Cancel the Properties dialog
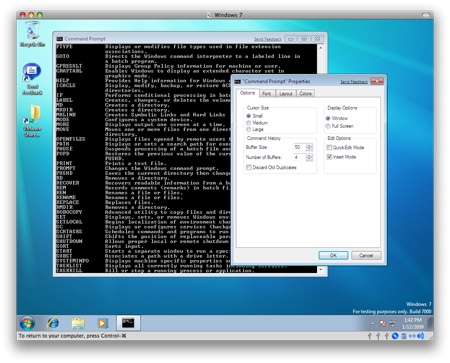This screenshot has width=450, height=363. (366, 255)
